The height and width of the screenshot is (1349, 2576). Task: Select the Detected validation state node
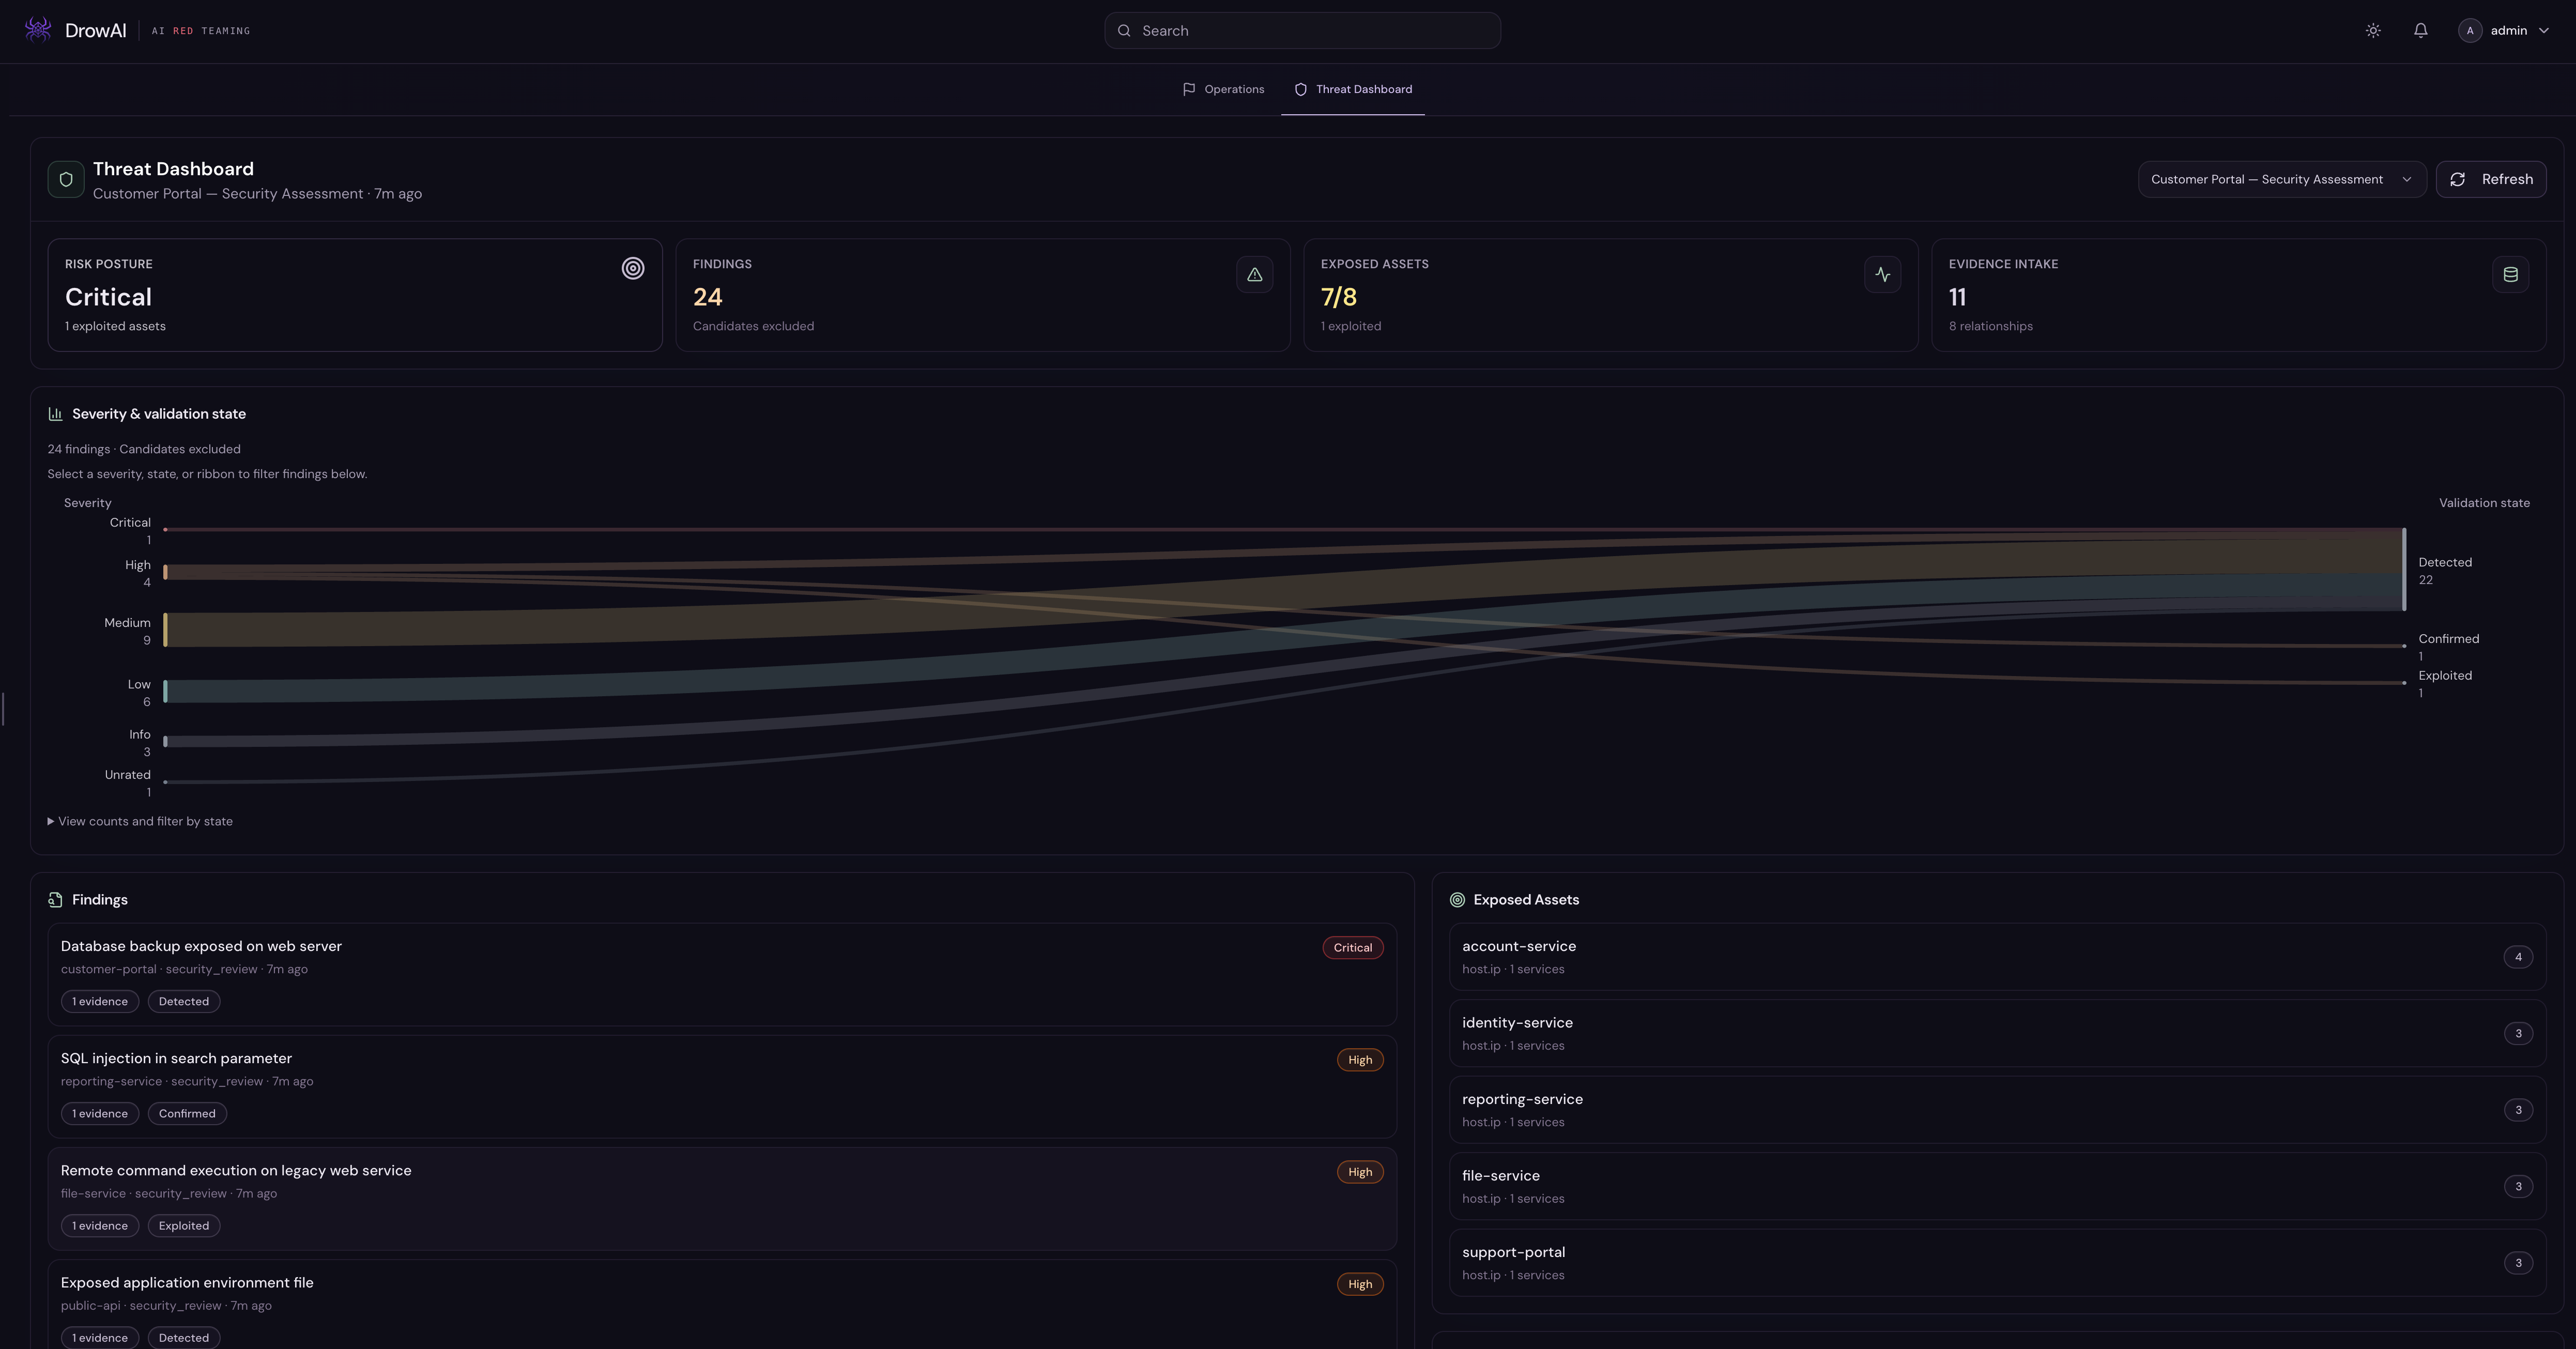2404,569
